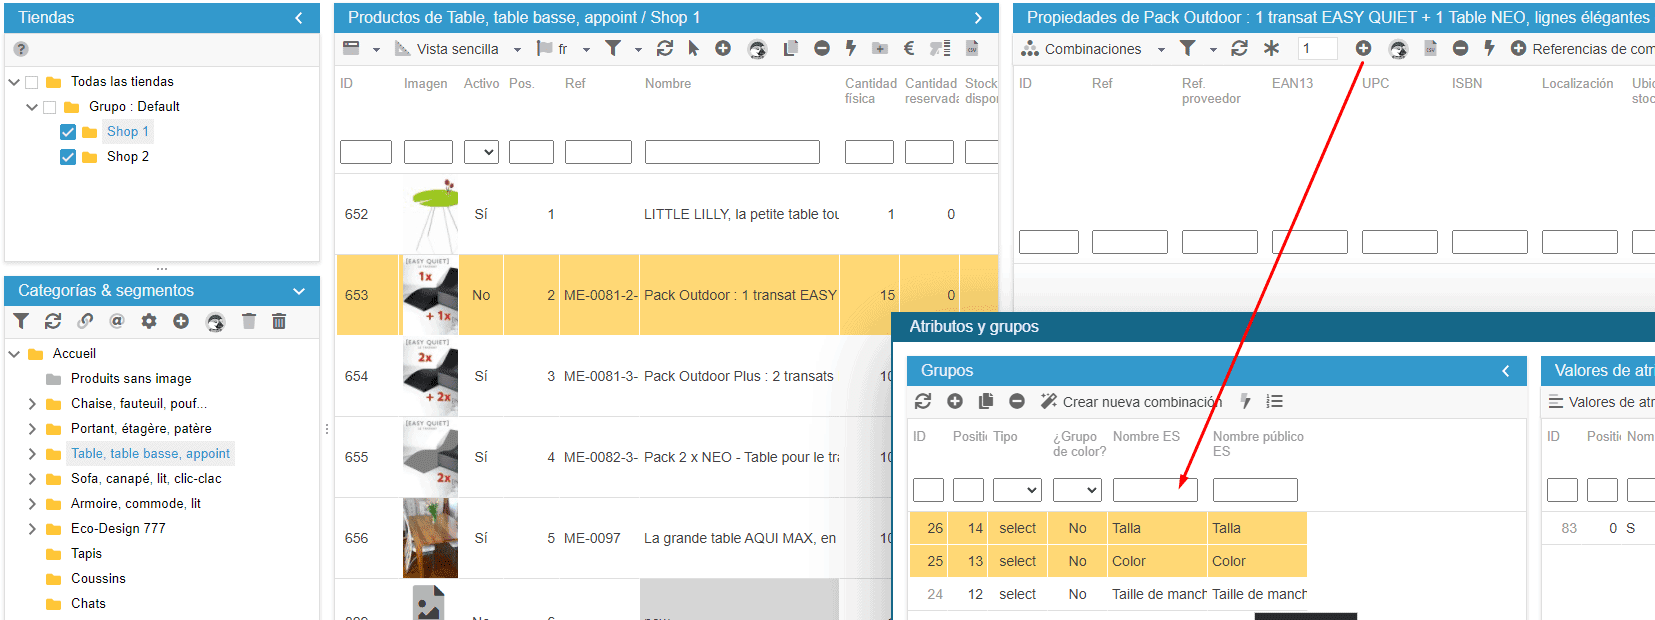Open the Activo column filter dropdown
Viewport: 1655px width, 620px height.
482,152
